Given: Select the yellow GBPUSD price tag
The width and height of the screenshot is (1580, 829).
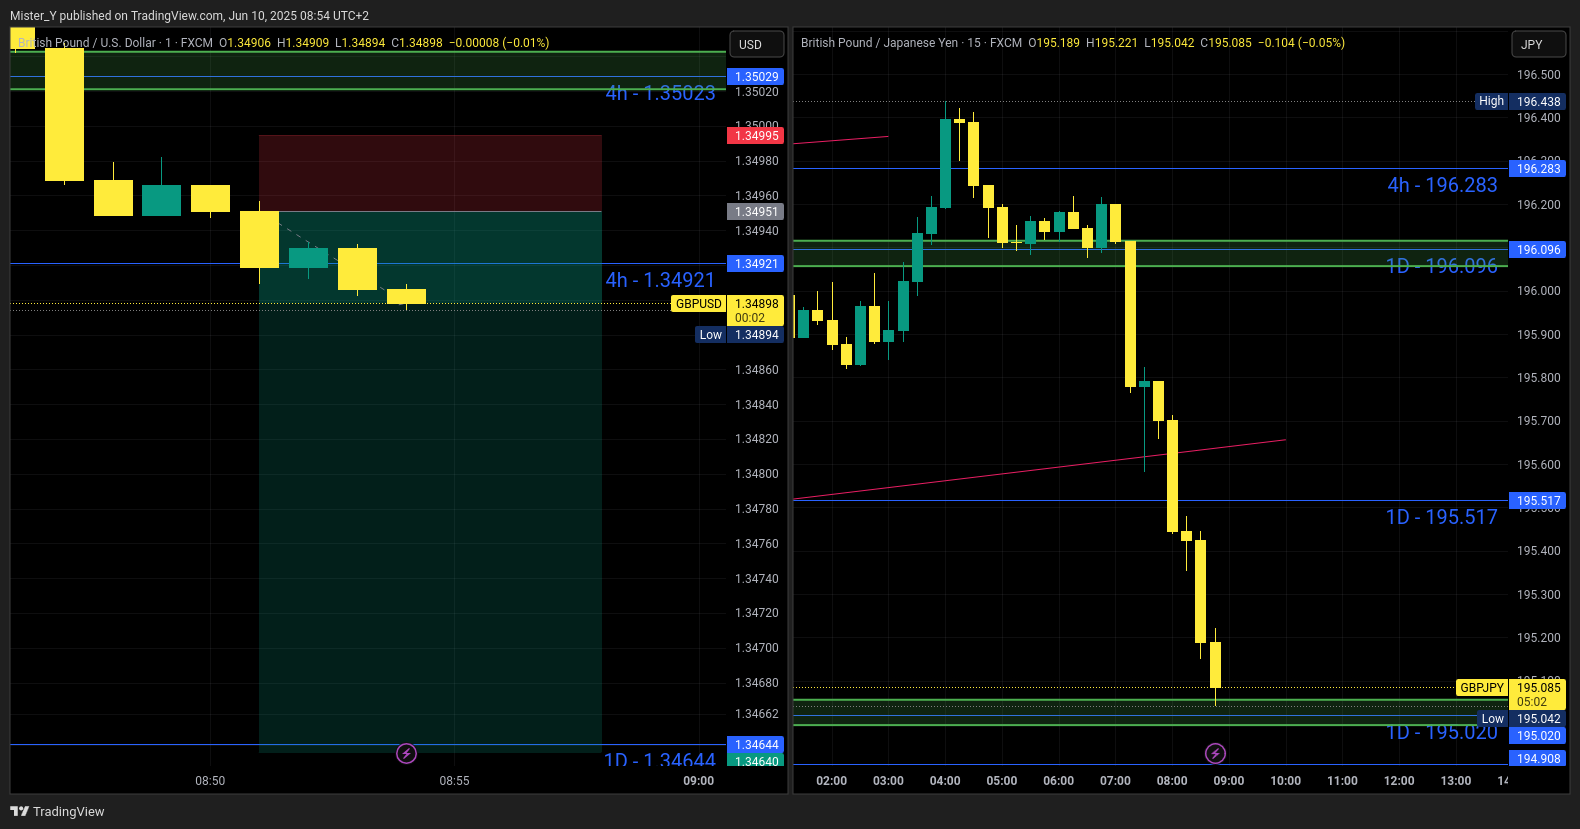Looking at the screenshot, I should pos(698,304).
